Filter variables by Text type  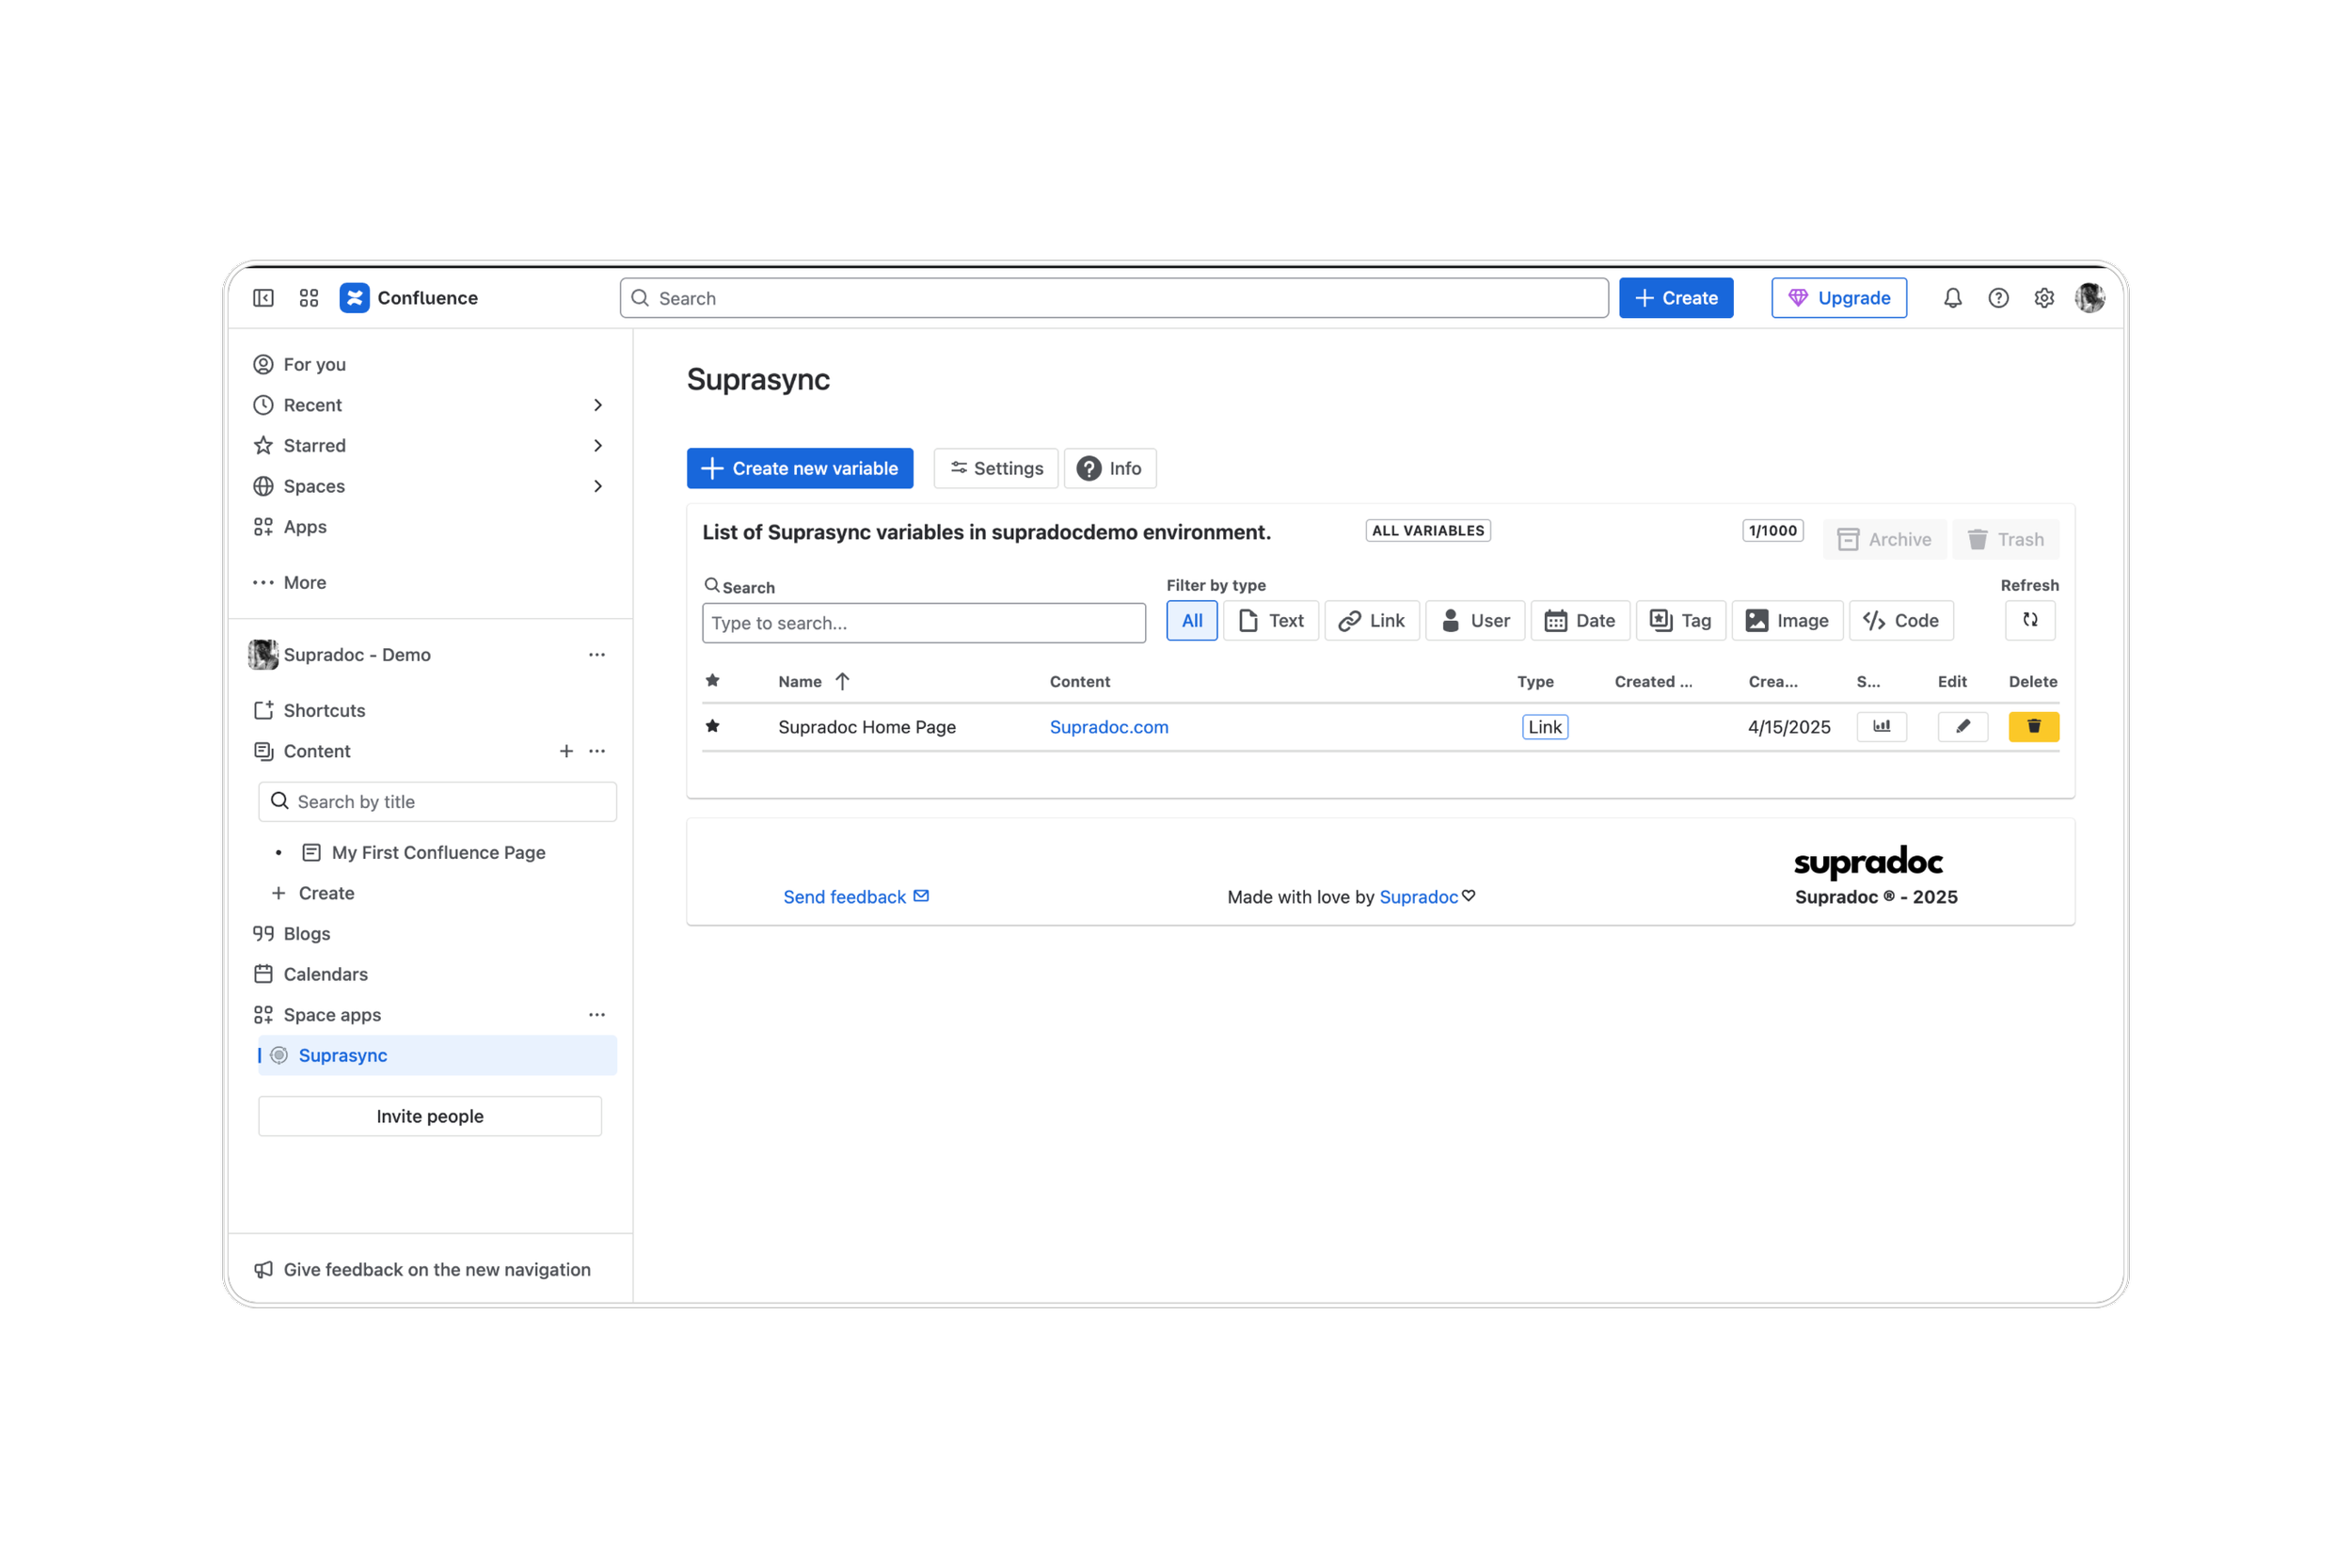coord(1271,621)
